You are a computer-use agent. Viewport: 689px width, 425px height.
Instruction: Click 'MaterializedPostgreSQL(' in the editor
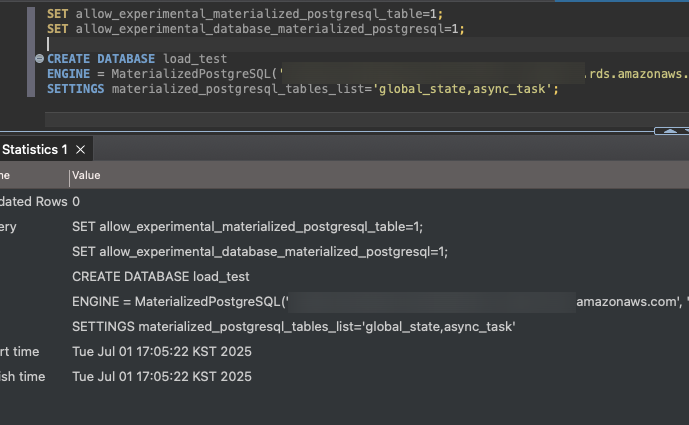(194, 74)
